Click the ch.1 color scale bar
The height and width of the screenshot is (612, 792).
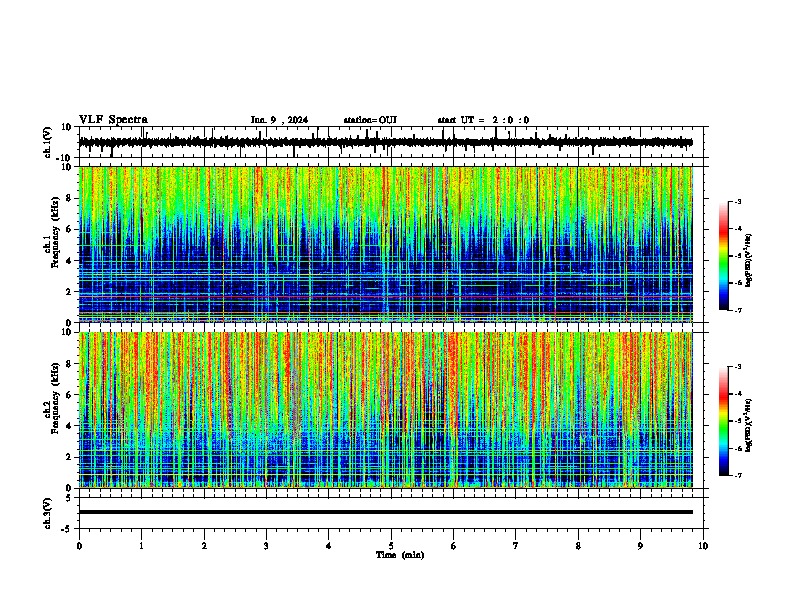click(724, 256)
